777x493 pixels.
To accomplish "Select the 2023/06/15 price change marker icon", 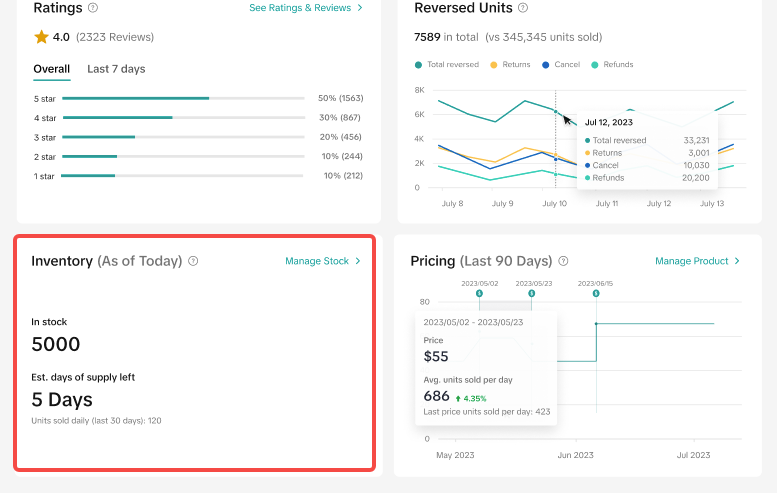I will click(596, 293).
